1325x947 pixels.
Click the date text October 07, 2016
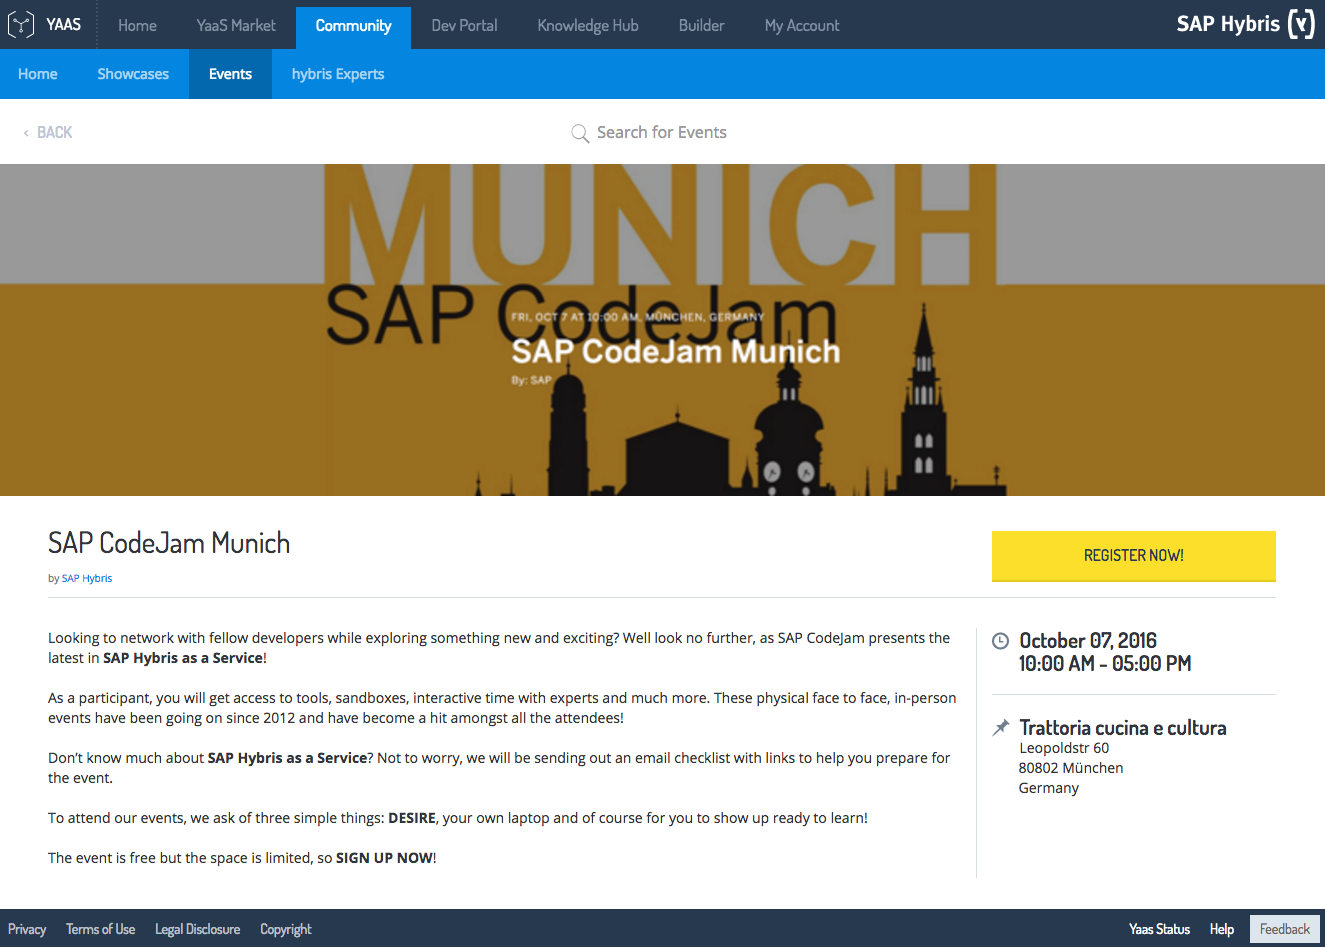click(1088, 641)
